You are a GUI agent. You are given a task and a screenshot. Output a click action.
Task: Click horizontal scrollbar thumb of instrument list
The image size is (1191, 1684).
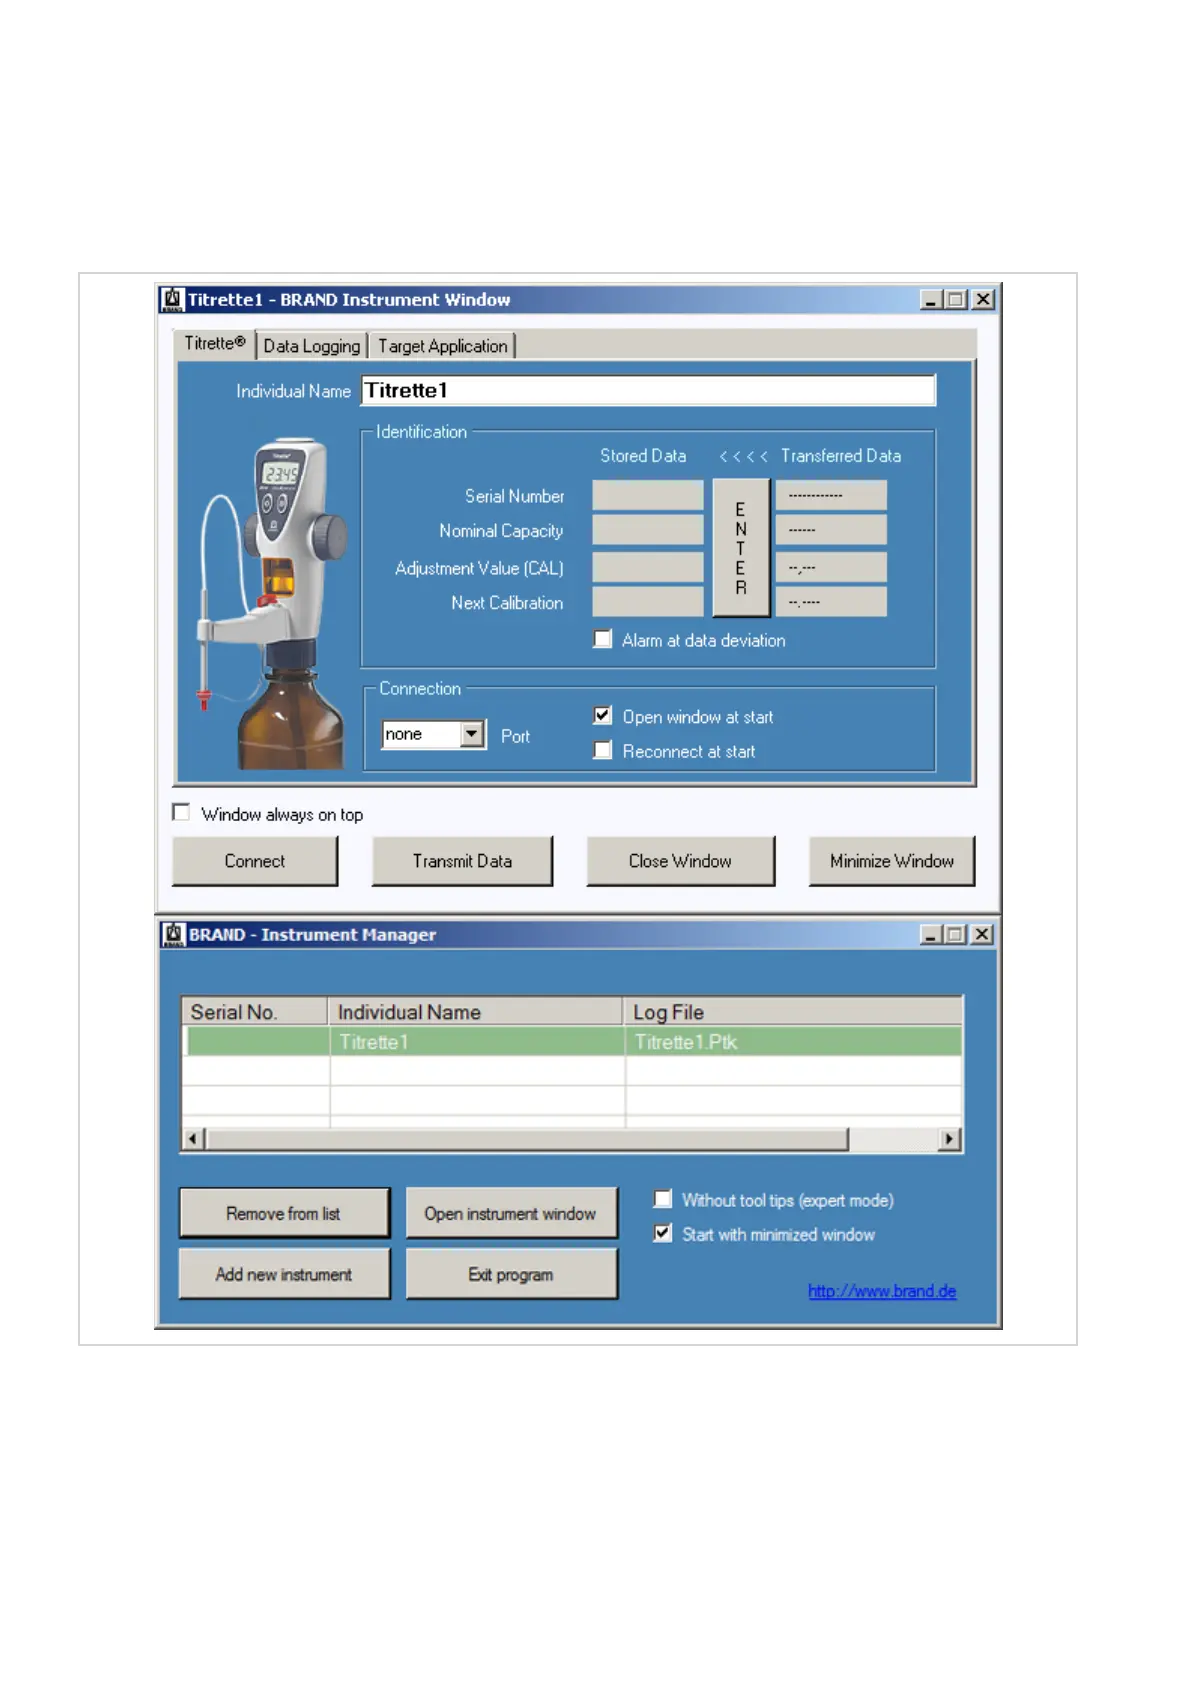[527, 1139]
